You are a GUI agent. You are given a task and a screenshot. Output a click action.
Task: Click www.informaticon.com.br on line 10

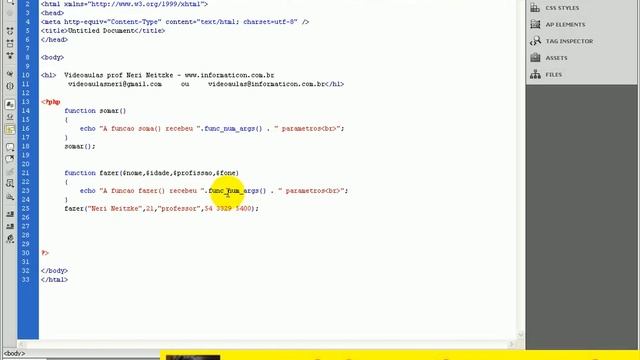229,76
